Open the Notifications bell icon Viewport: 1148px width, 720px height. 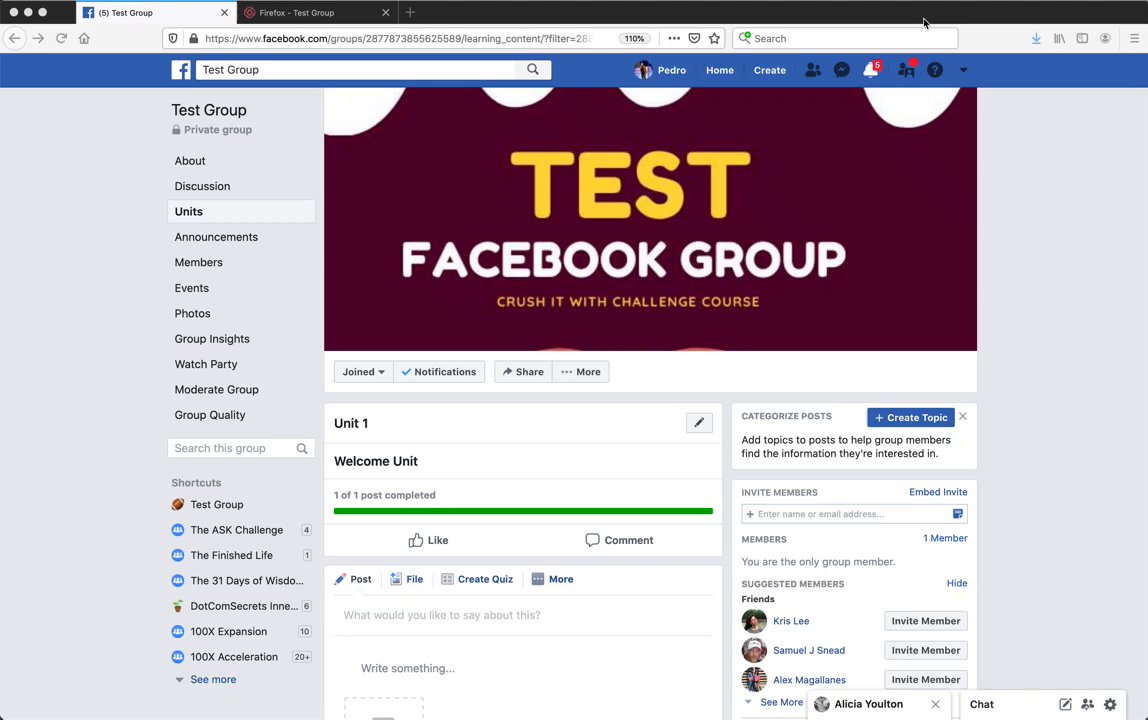pos(871,70)
